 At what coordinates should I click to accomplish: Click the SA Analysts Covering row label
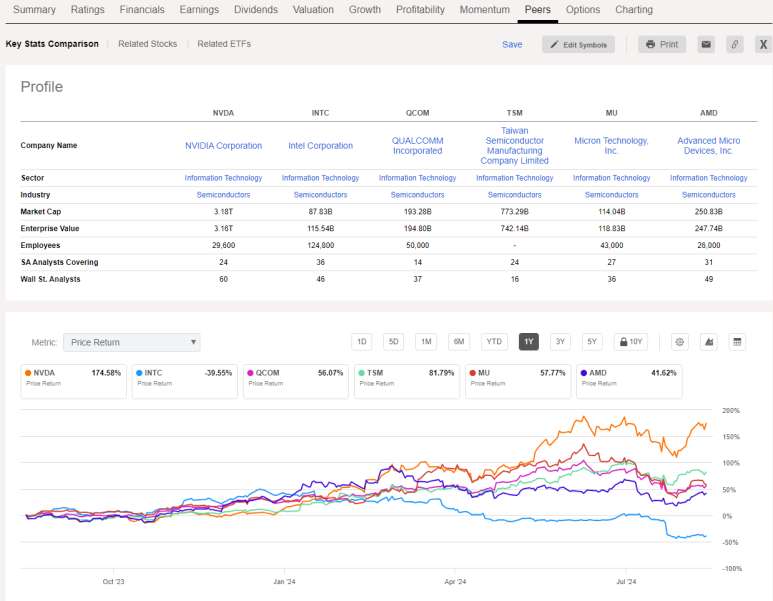click(60, 262)
